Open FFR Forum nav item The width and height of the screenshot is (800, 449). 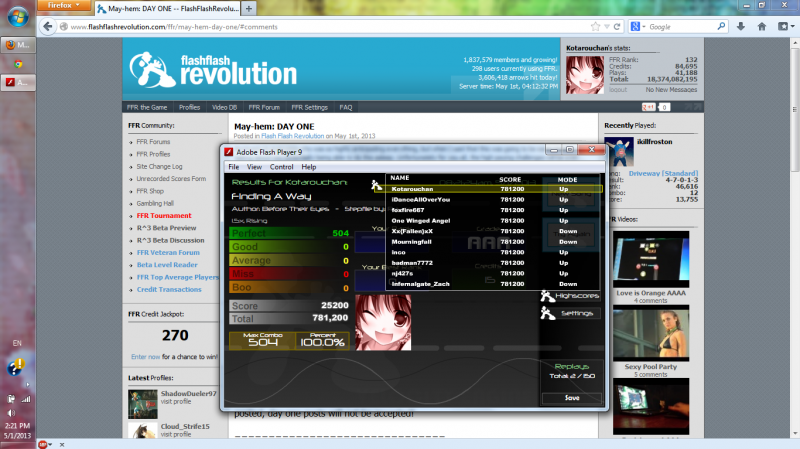(x=264, y=107)
